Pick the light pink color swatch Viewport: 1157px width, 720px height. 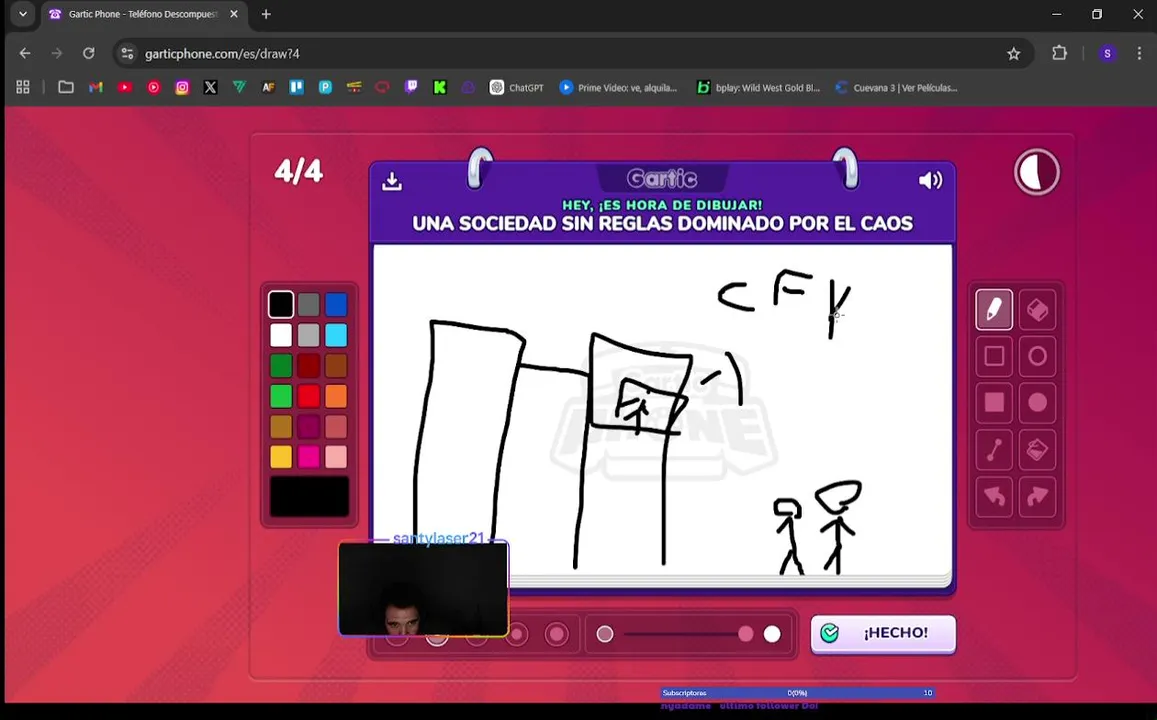336,457
